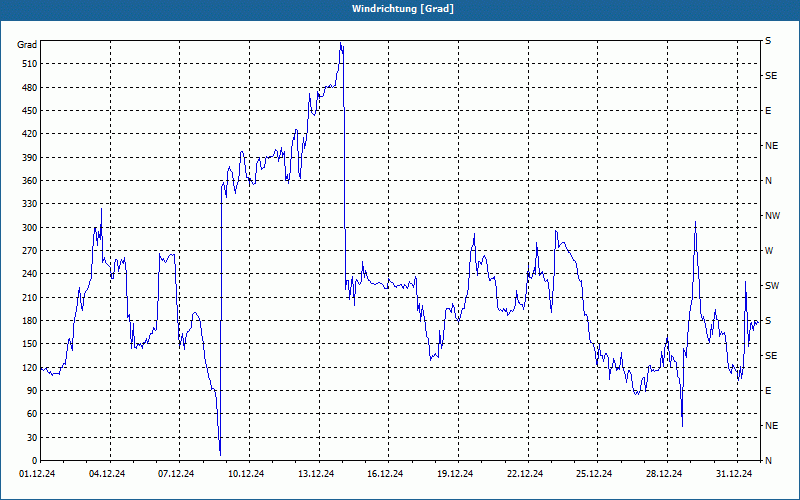800x500 pixels.
Task: Select the 330 value on the degree axis
Action: point(30,204)
